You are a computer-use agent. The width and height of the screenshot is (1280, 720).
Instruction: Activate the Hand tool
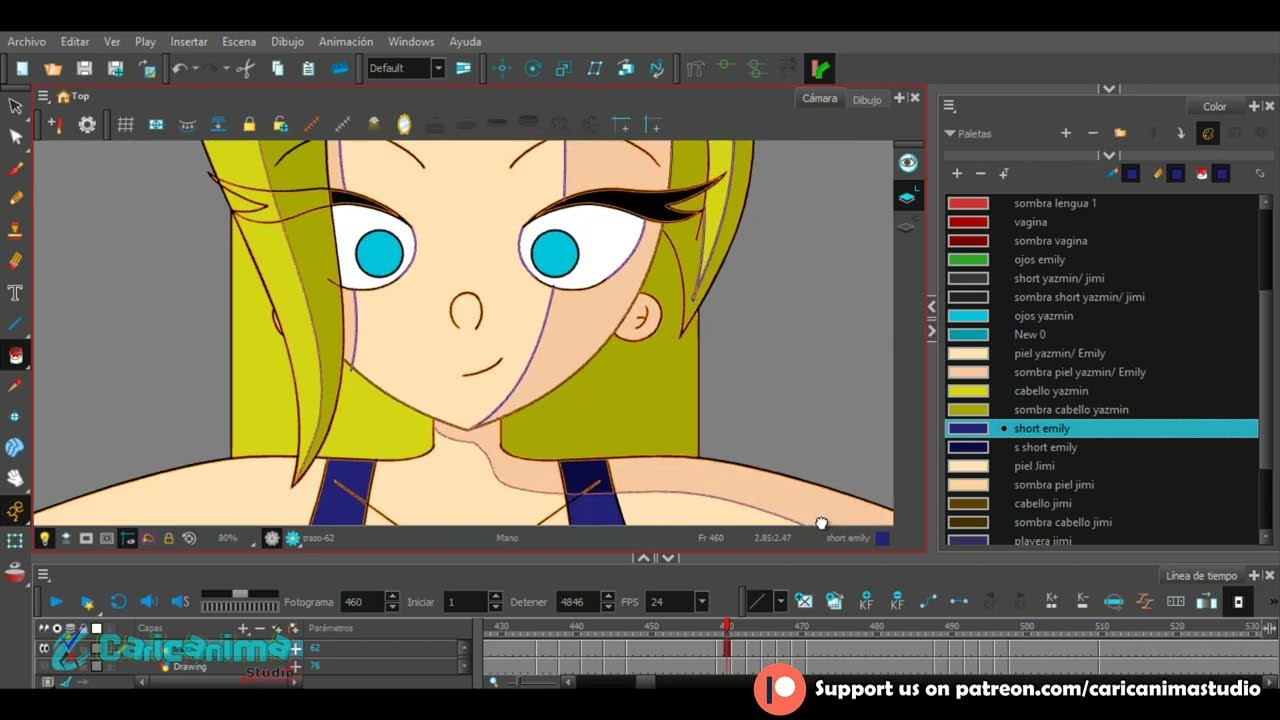[x=15, y=479]
